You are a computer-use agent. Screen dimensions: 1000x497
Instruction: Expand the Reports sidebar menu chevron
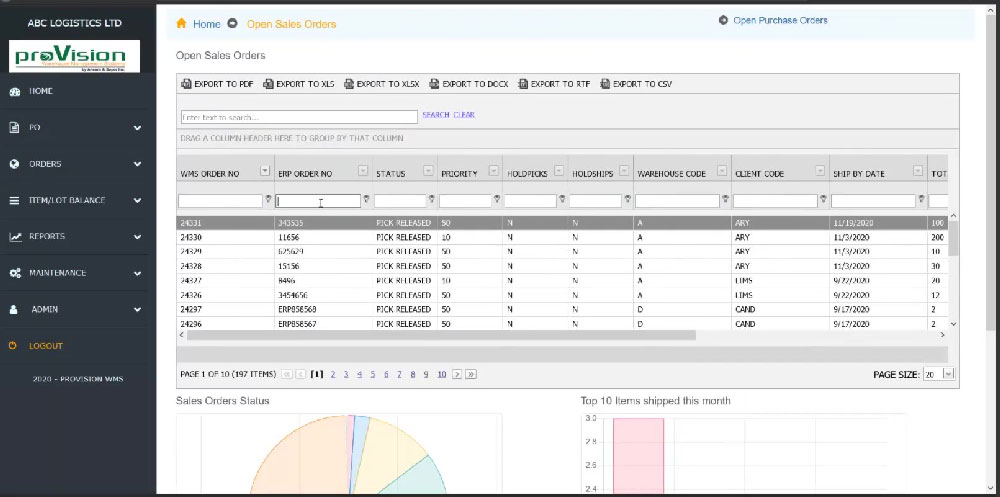[138, 237]
